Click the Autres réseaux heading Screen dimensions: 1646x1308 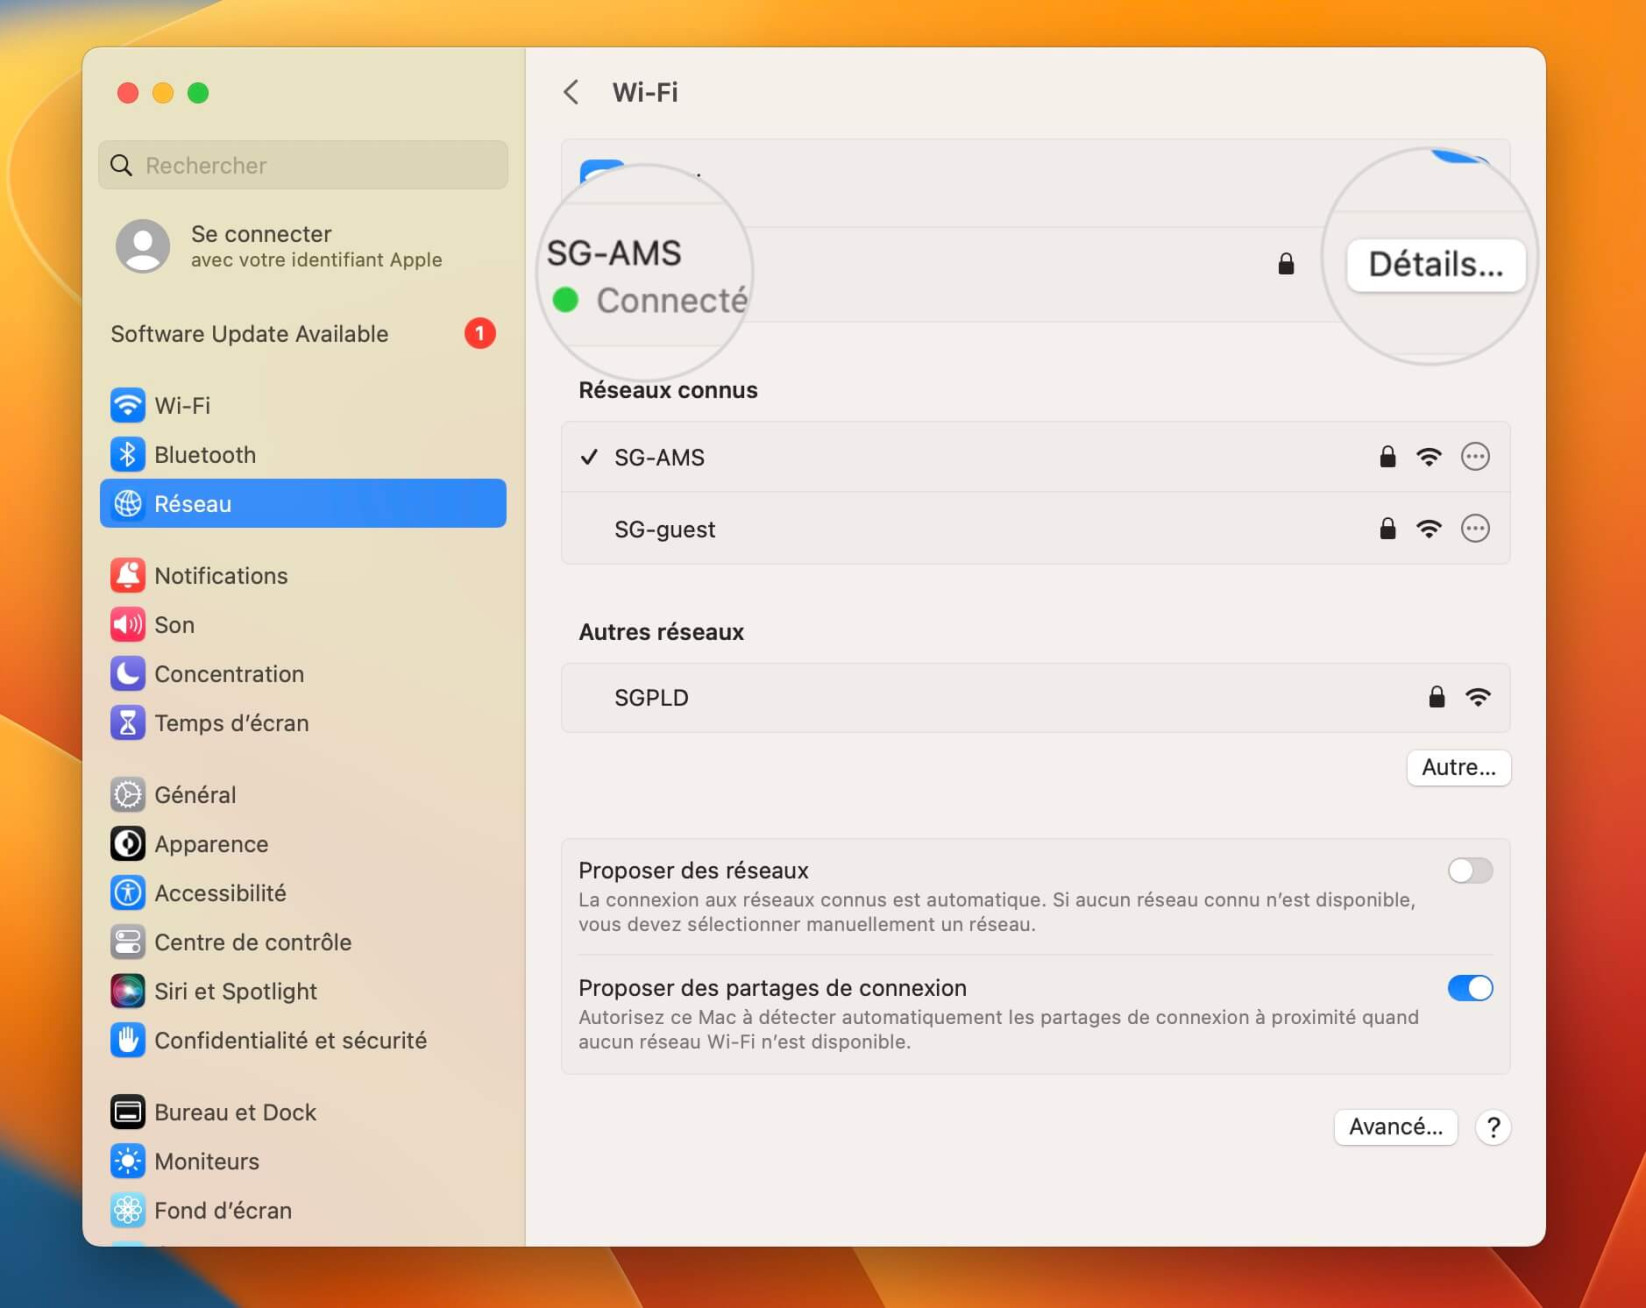(661, 632)
